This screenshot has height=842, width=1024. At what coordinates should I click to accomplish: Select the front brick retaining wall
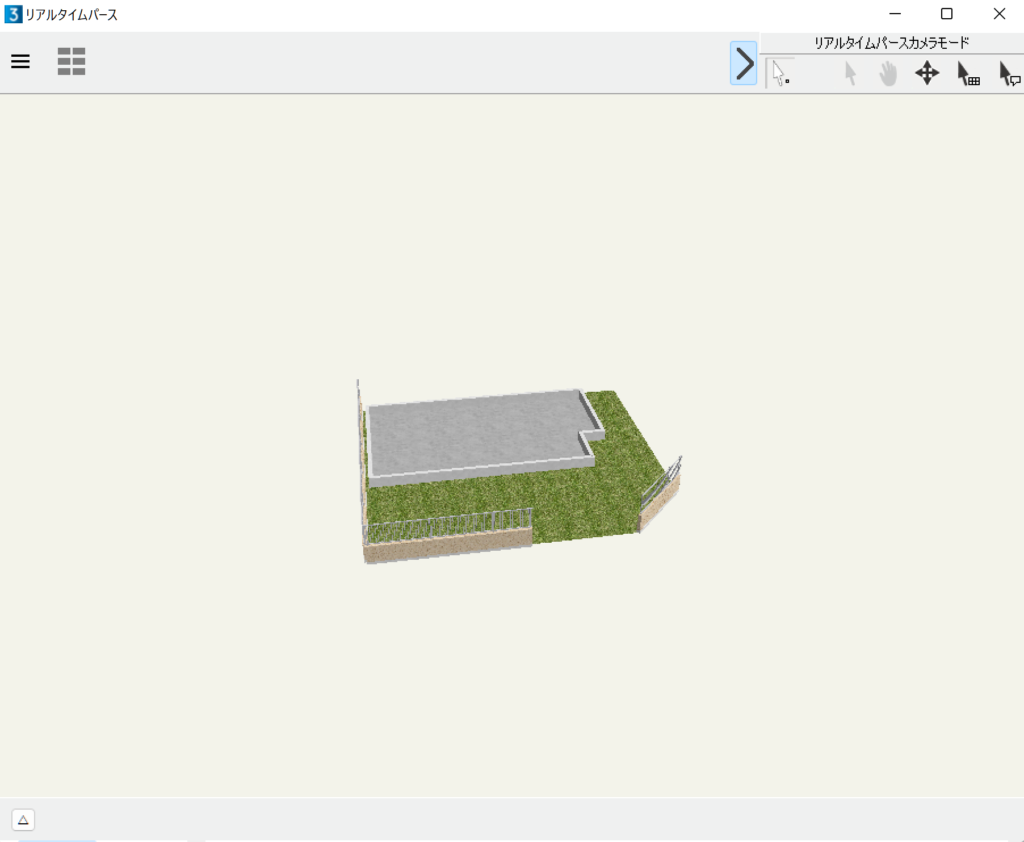448,547
